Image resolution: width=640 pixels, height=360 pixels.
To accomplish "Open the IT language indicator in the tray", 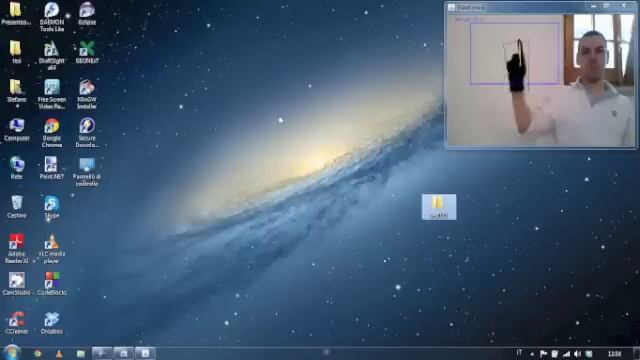I will click(519, 353).
